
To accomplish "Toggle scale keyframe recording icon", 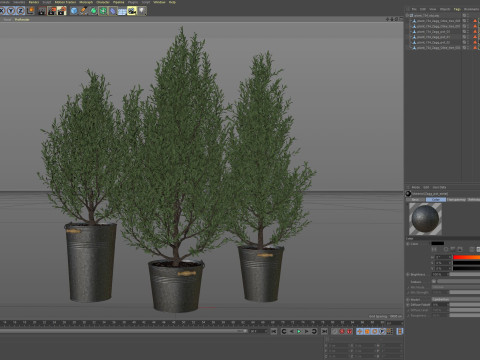I will 367,331.
